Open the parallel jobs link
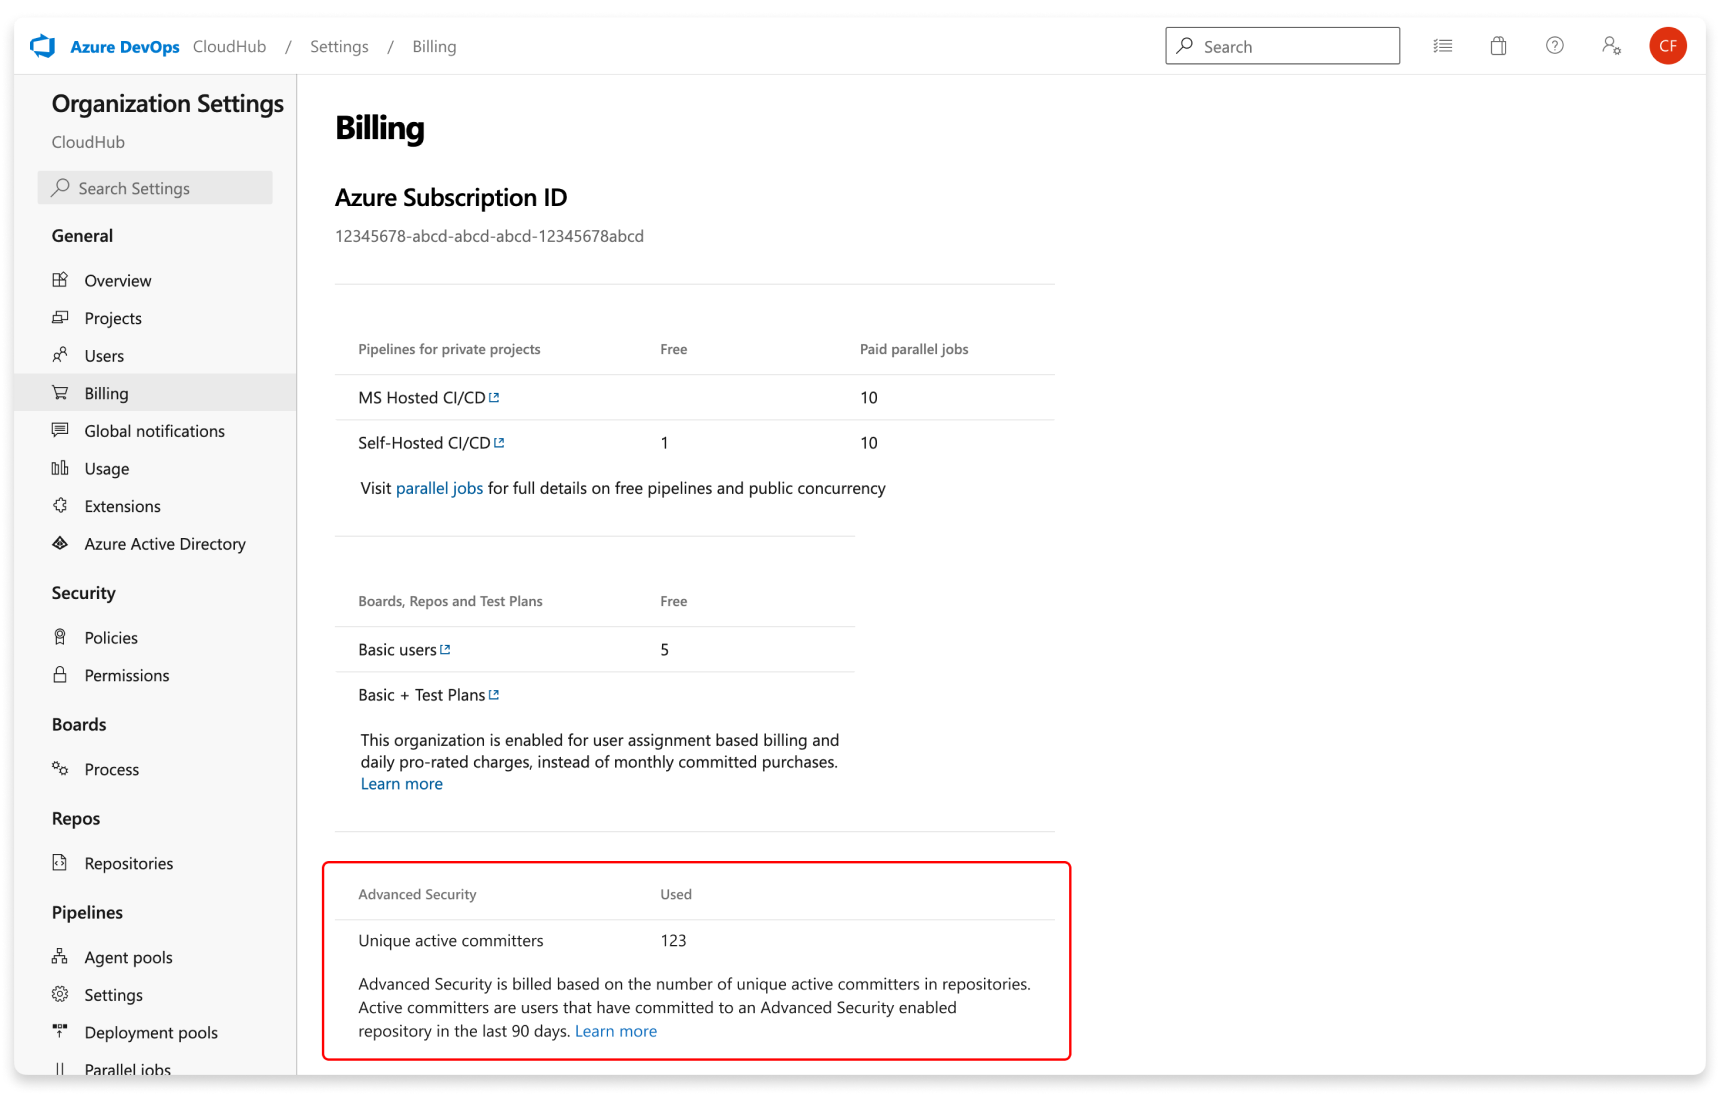1720x1096 pixels. pyautogui.click(x=438, y=488)
